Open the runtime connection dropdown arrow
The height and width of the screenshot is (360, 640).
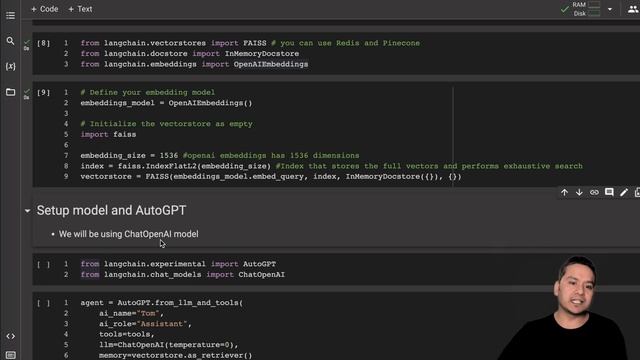click(x=610, y=9)
